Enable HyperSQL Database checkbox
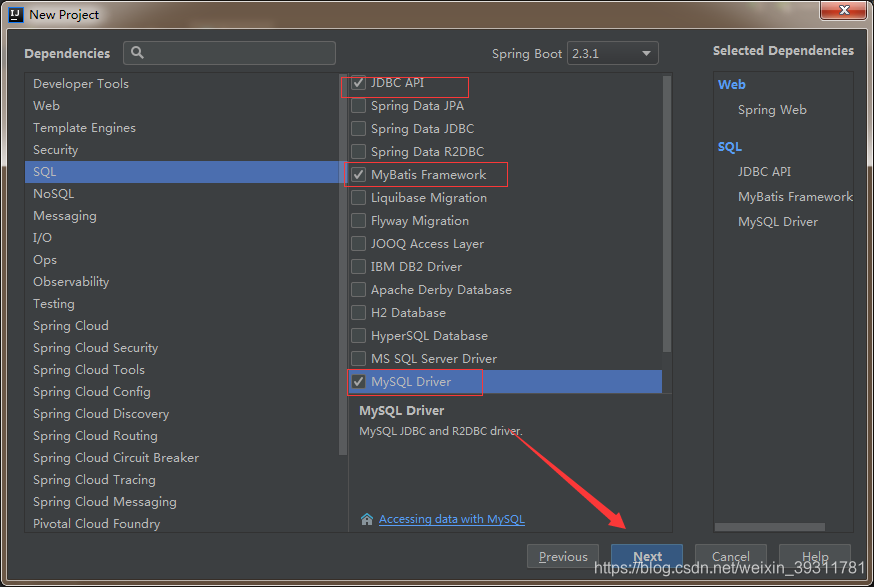The width and height of the screenshot is (874, 587). coord(358,336)
